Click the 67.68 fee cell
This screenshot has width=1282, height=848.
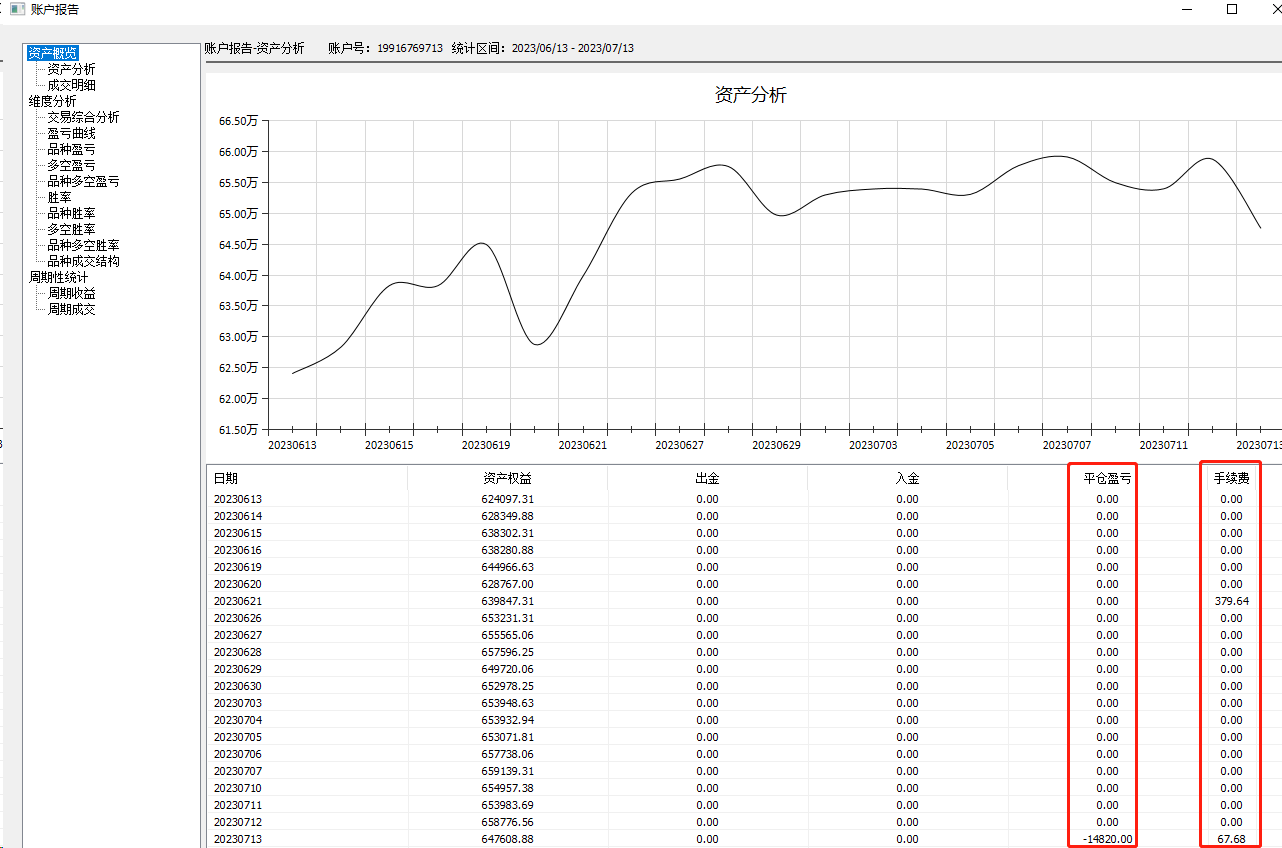click(1231, 839)
